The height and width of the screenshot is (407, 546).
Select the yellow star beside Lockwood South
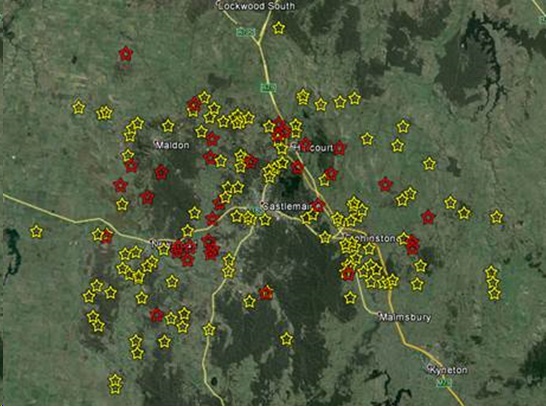pos(279,28)
